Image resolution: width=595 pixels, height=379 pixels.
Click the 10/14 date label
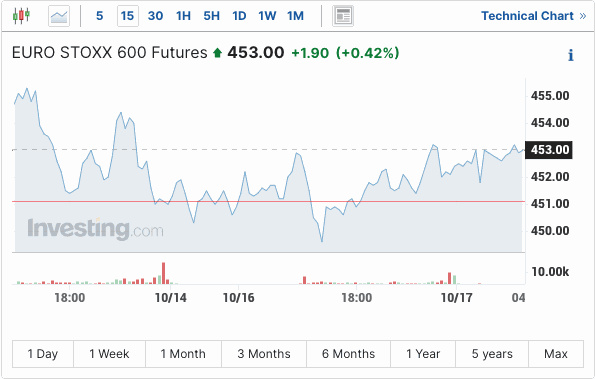tap(171, 298)
